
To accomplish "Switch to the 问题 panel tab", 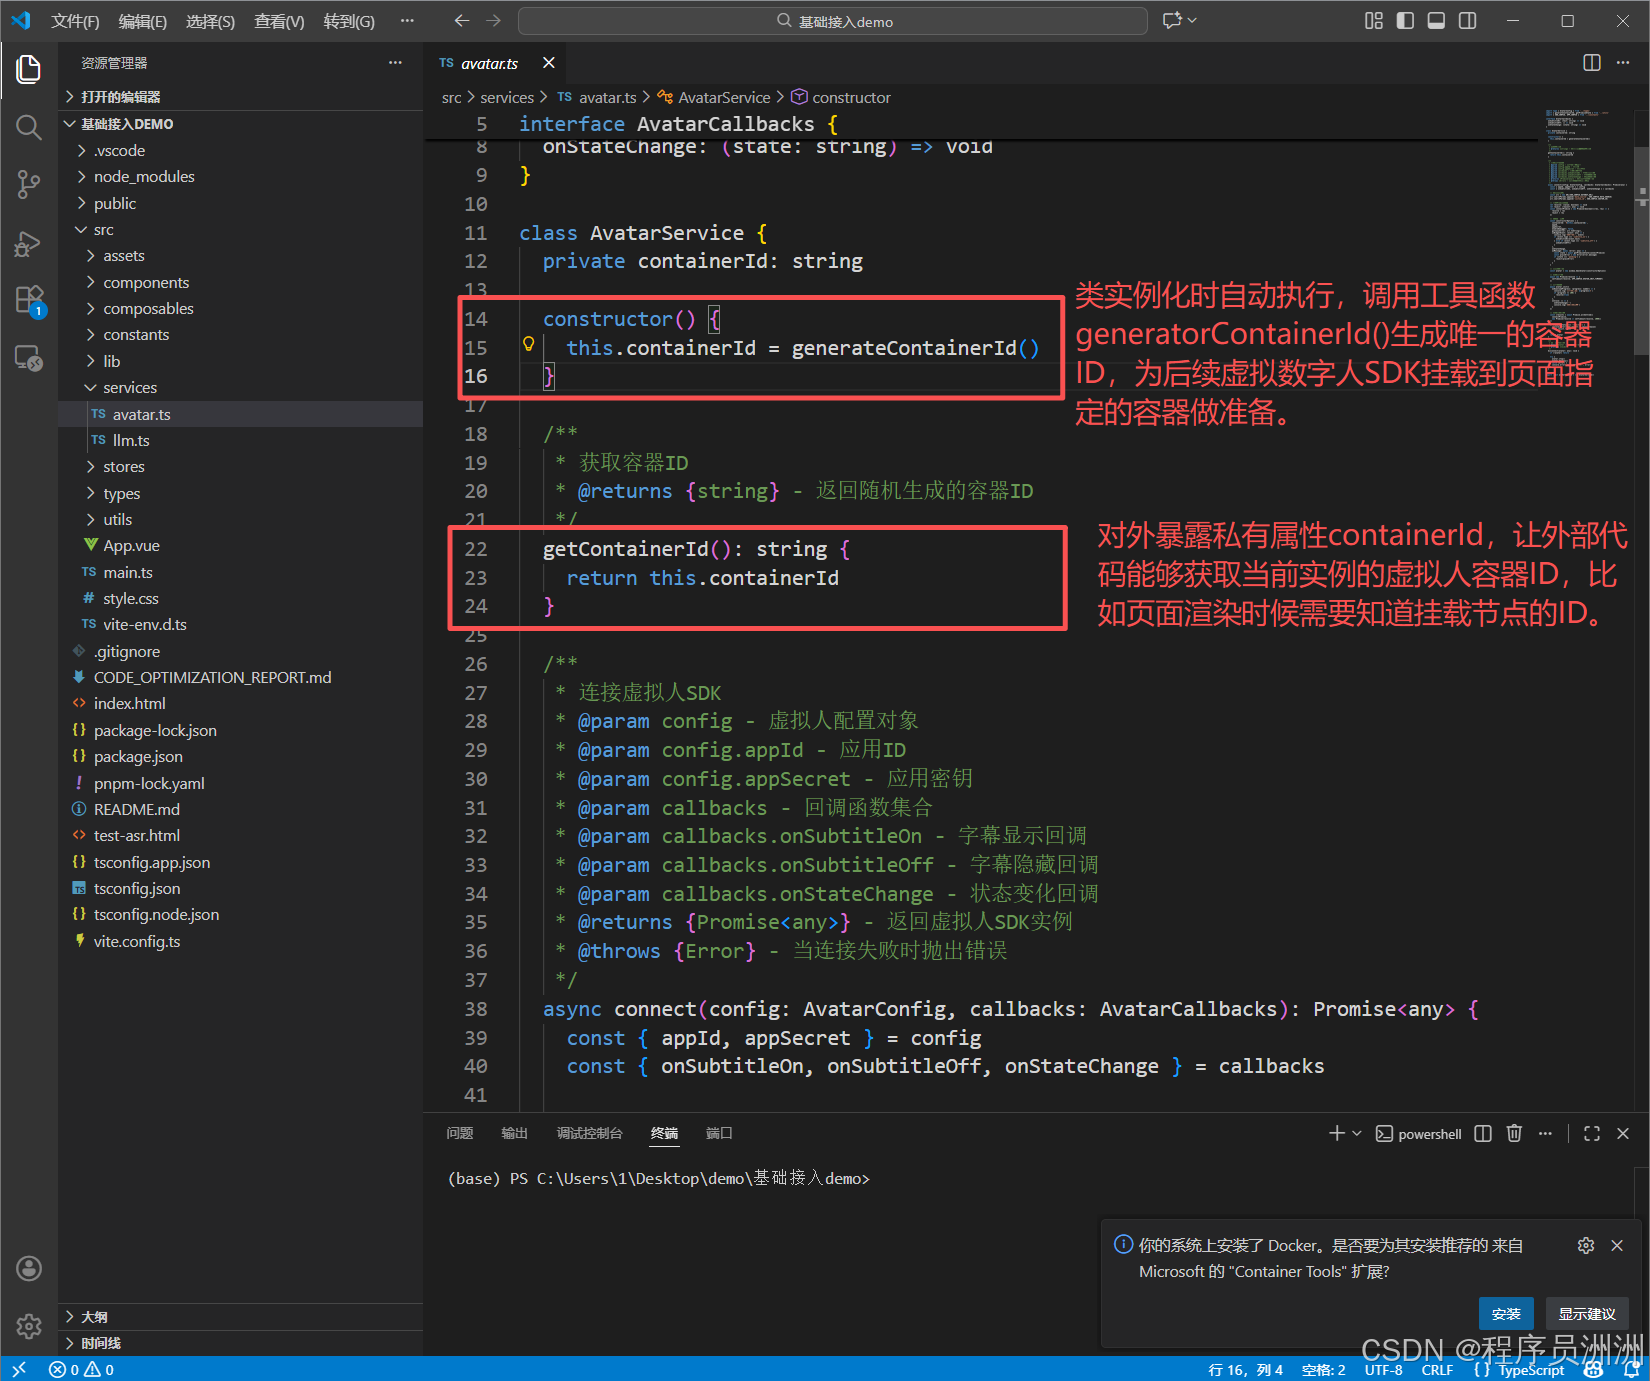I will click(460, 1133).
